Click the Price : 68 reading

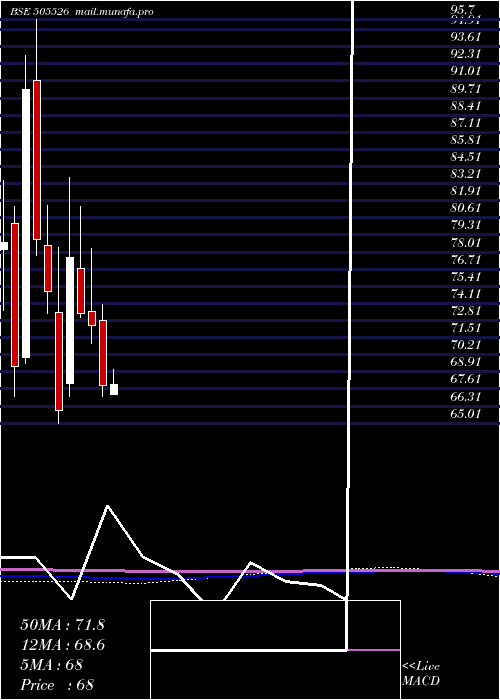pos(57,684)
